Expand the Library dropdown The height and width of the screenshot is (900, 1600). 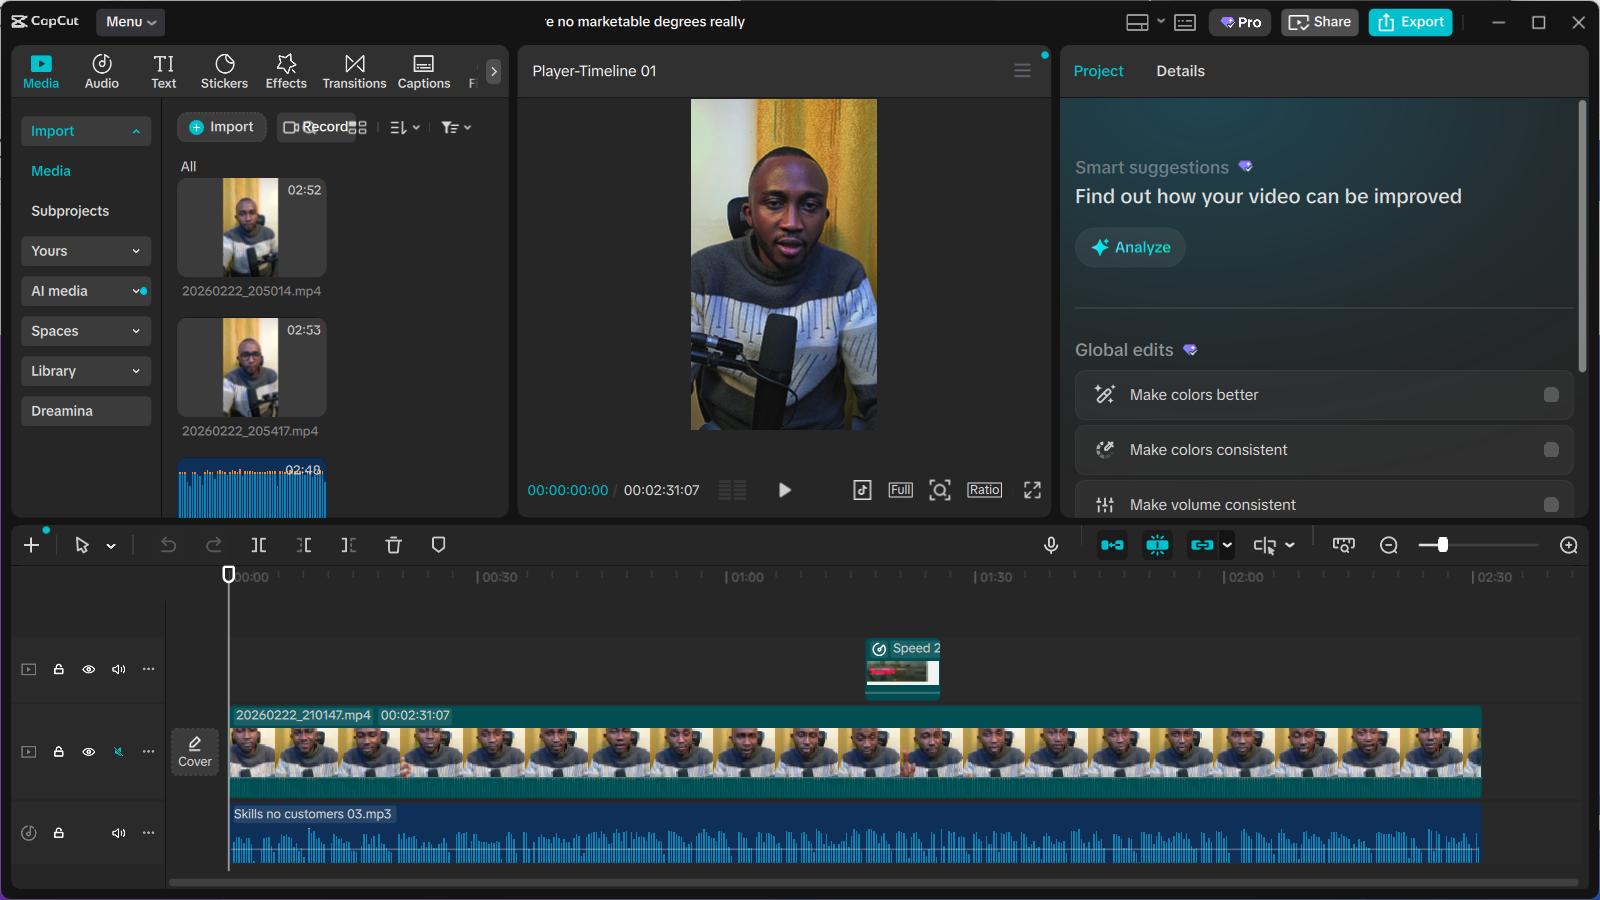coord(86,371)
